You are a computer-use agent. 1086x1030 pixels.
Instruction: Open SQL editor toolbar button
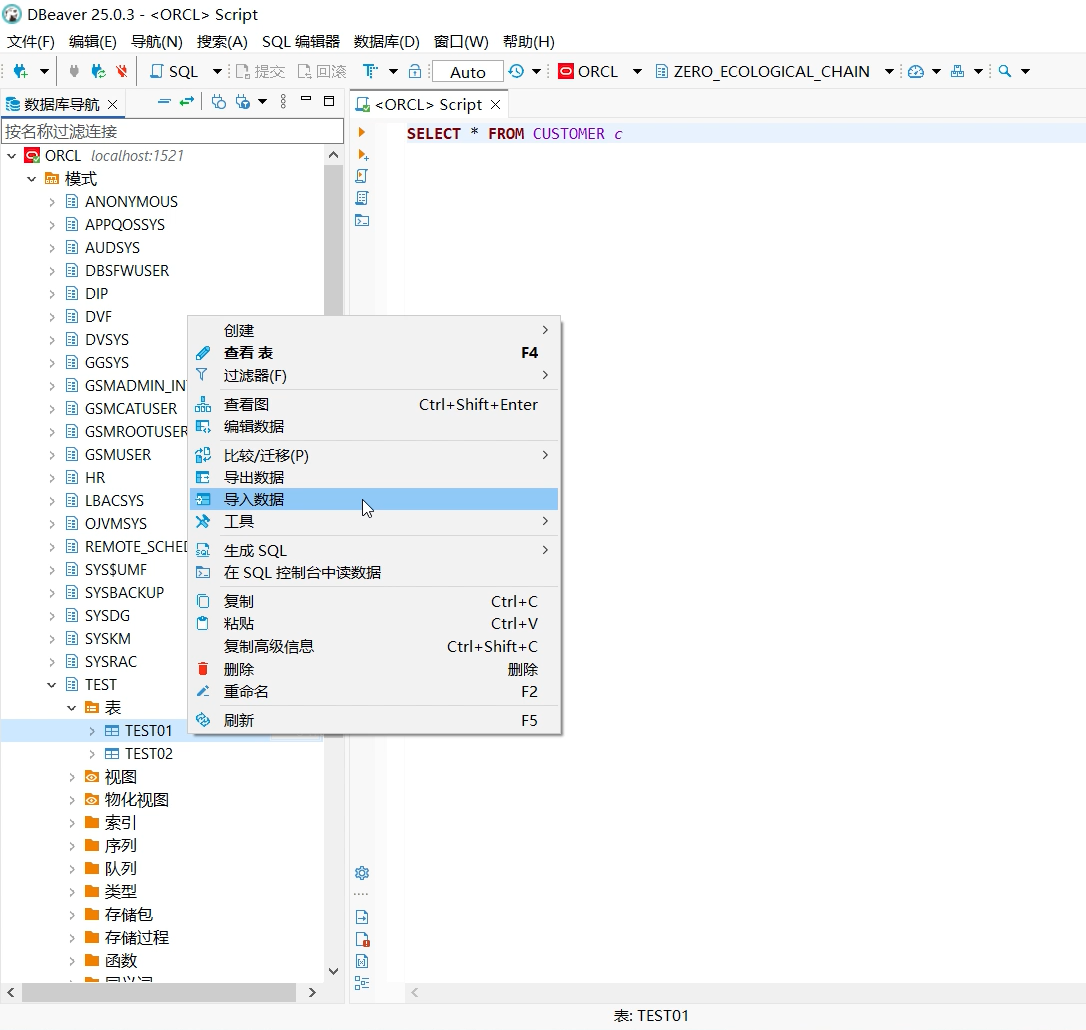click(x=175, y=71)
